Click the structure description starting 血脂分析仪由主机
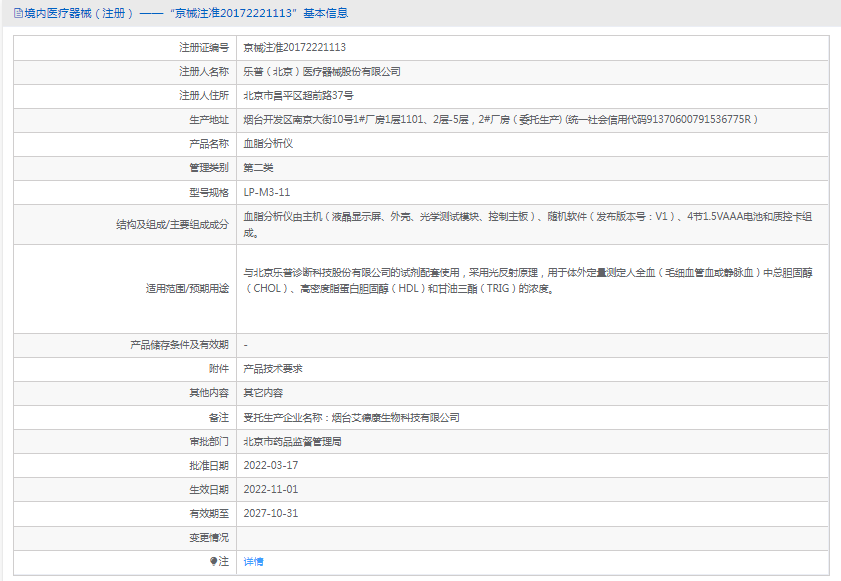This screenshot has width=841, height=581. tap(528, 225)
